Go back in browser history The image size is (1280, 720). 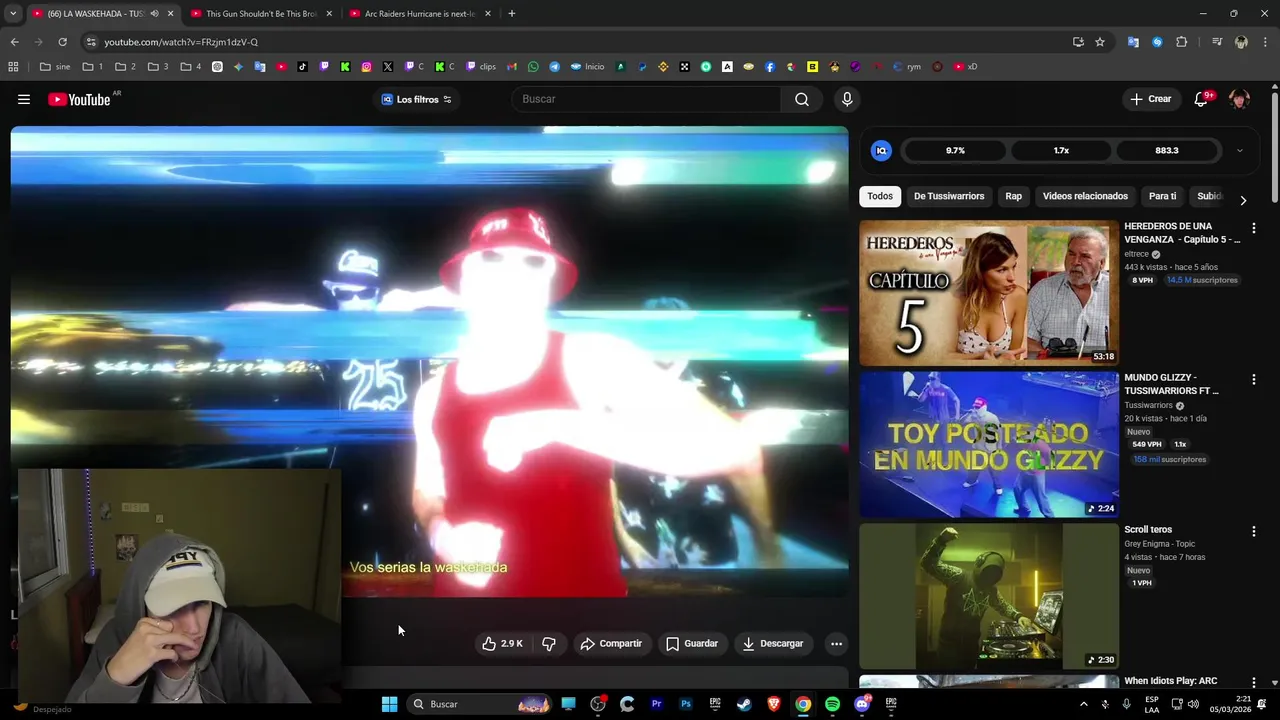tap(14, 42)
